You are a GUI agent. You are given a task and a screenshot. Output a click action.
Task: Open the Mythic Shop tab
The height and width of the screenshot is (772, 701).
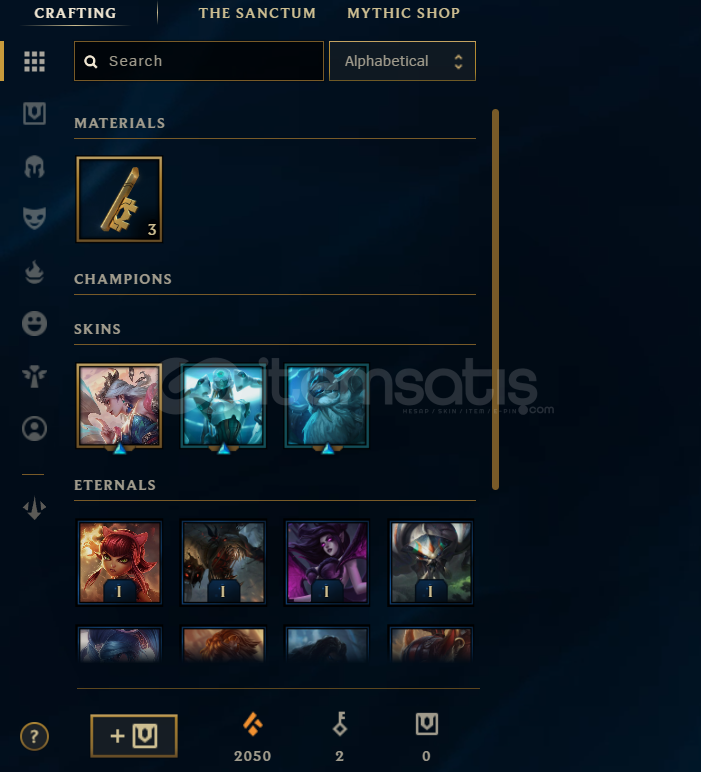click(x=404, y=13)
